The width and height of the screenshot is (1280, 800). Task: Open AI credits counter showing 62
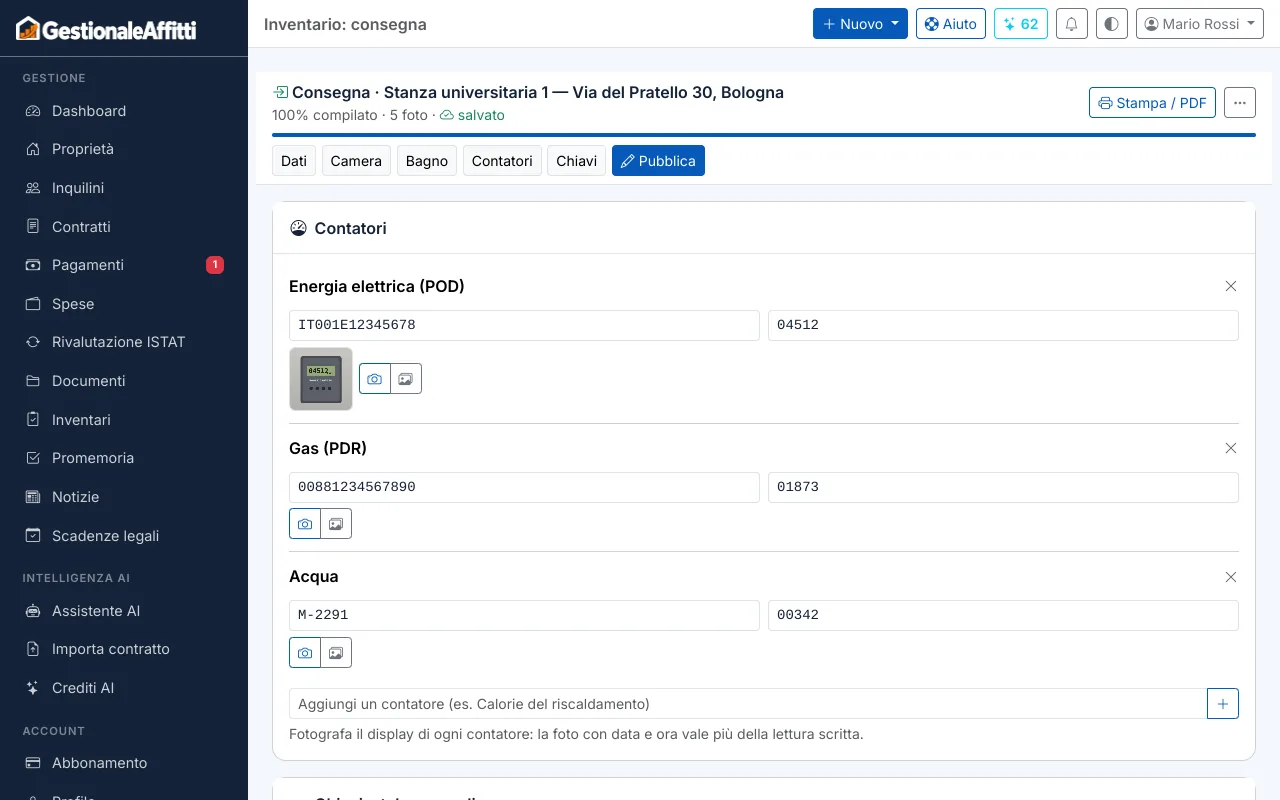click(x=1021, y=24)
